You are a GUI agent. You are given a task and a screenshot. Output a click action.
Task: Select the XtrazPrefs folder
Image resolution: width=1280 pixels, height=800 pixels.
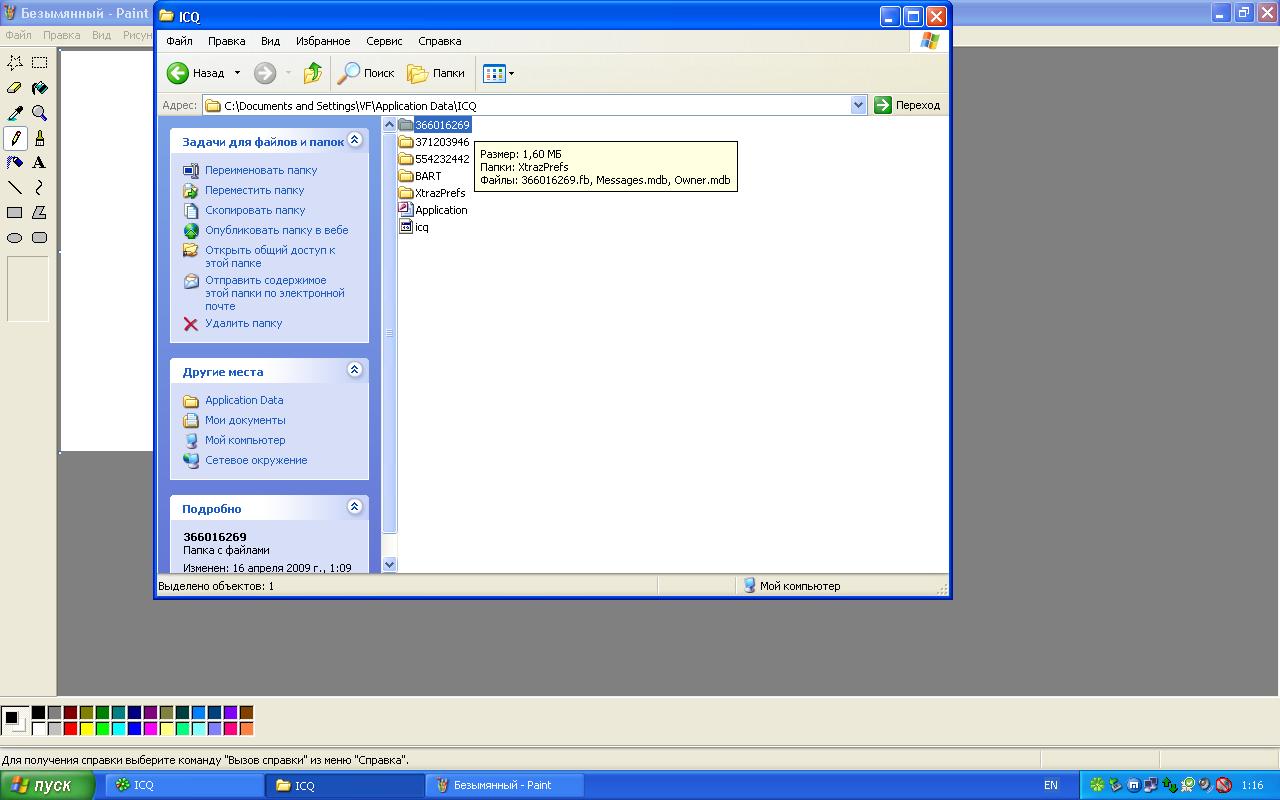432,193
